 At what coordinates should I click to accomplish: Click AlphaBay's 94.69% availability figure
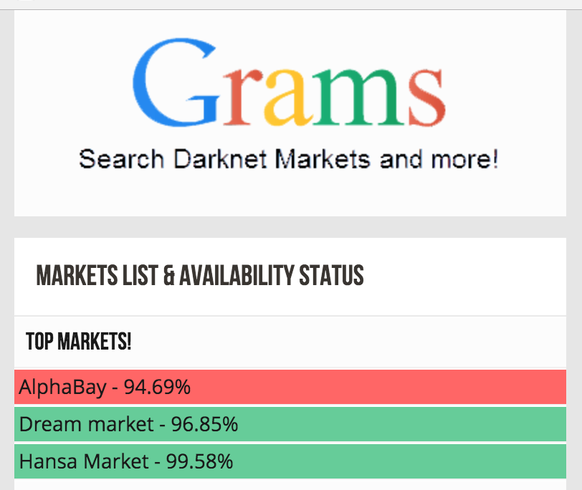[x=157, y=387]
